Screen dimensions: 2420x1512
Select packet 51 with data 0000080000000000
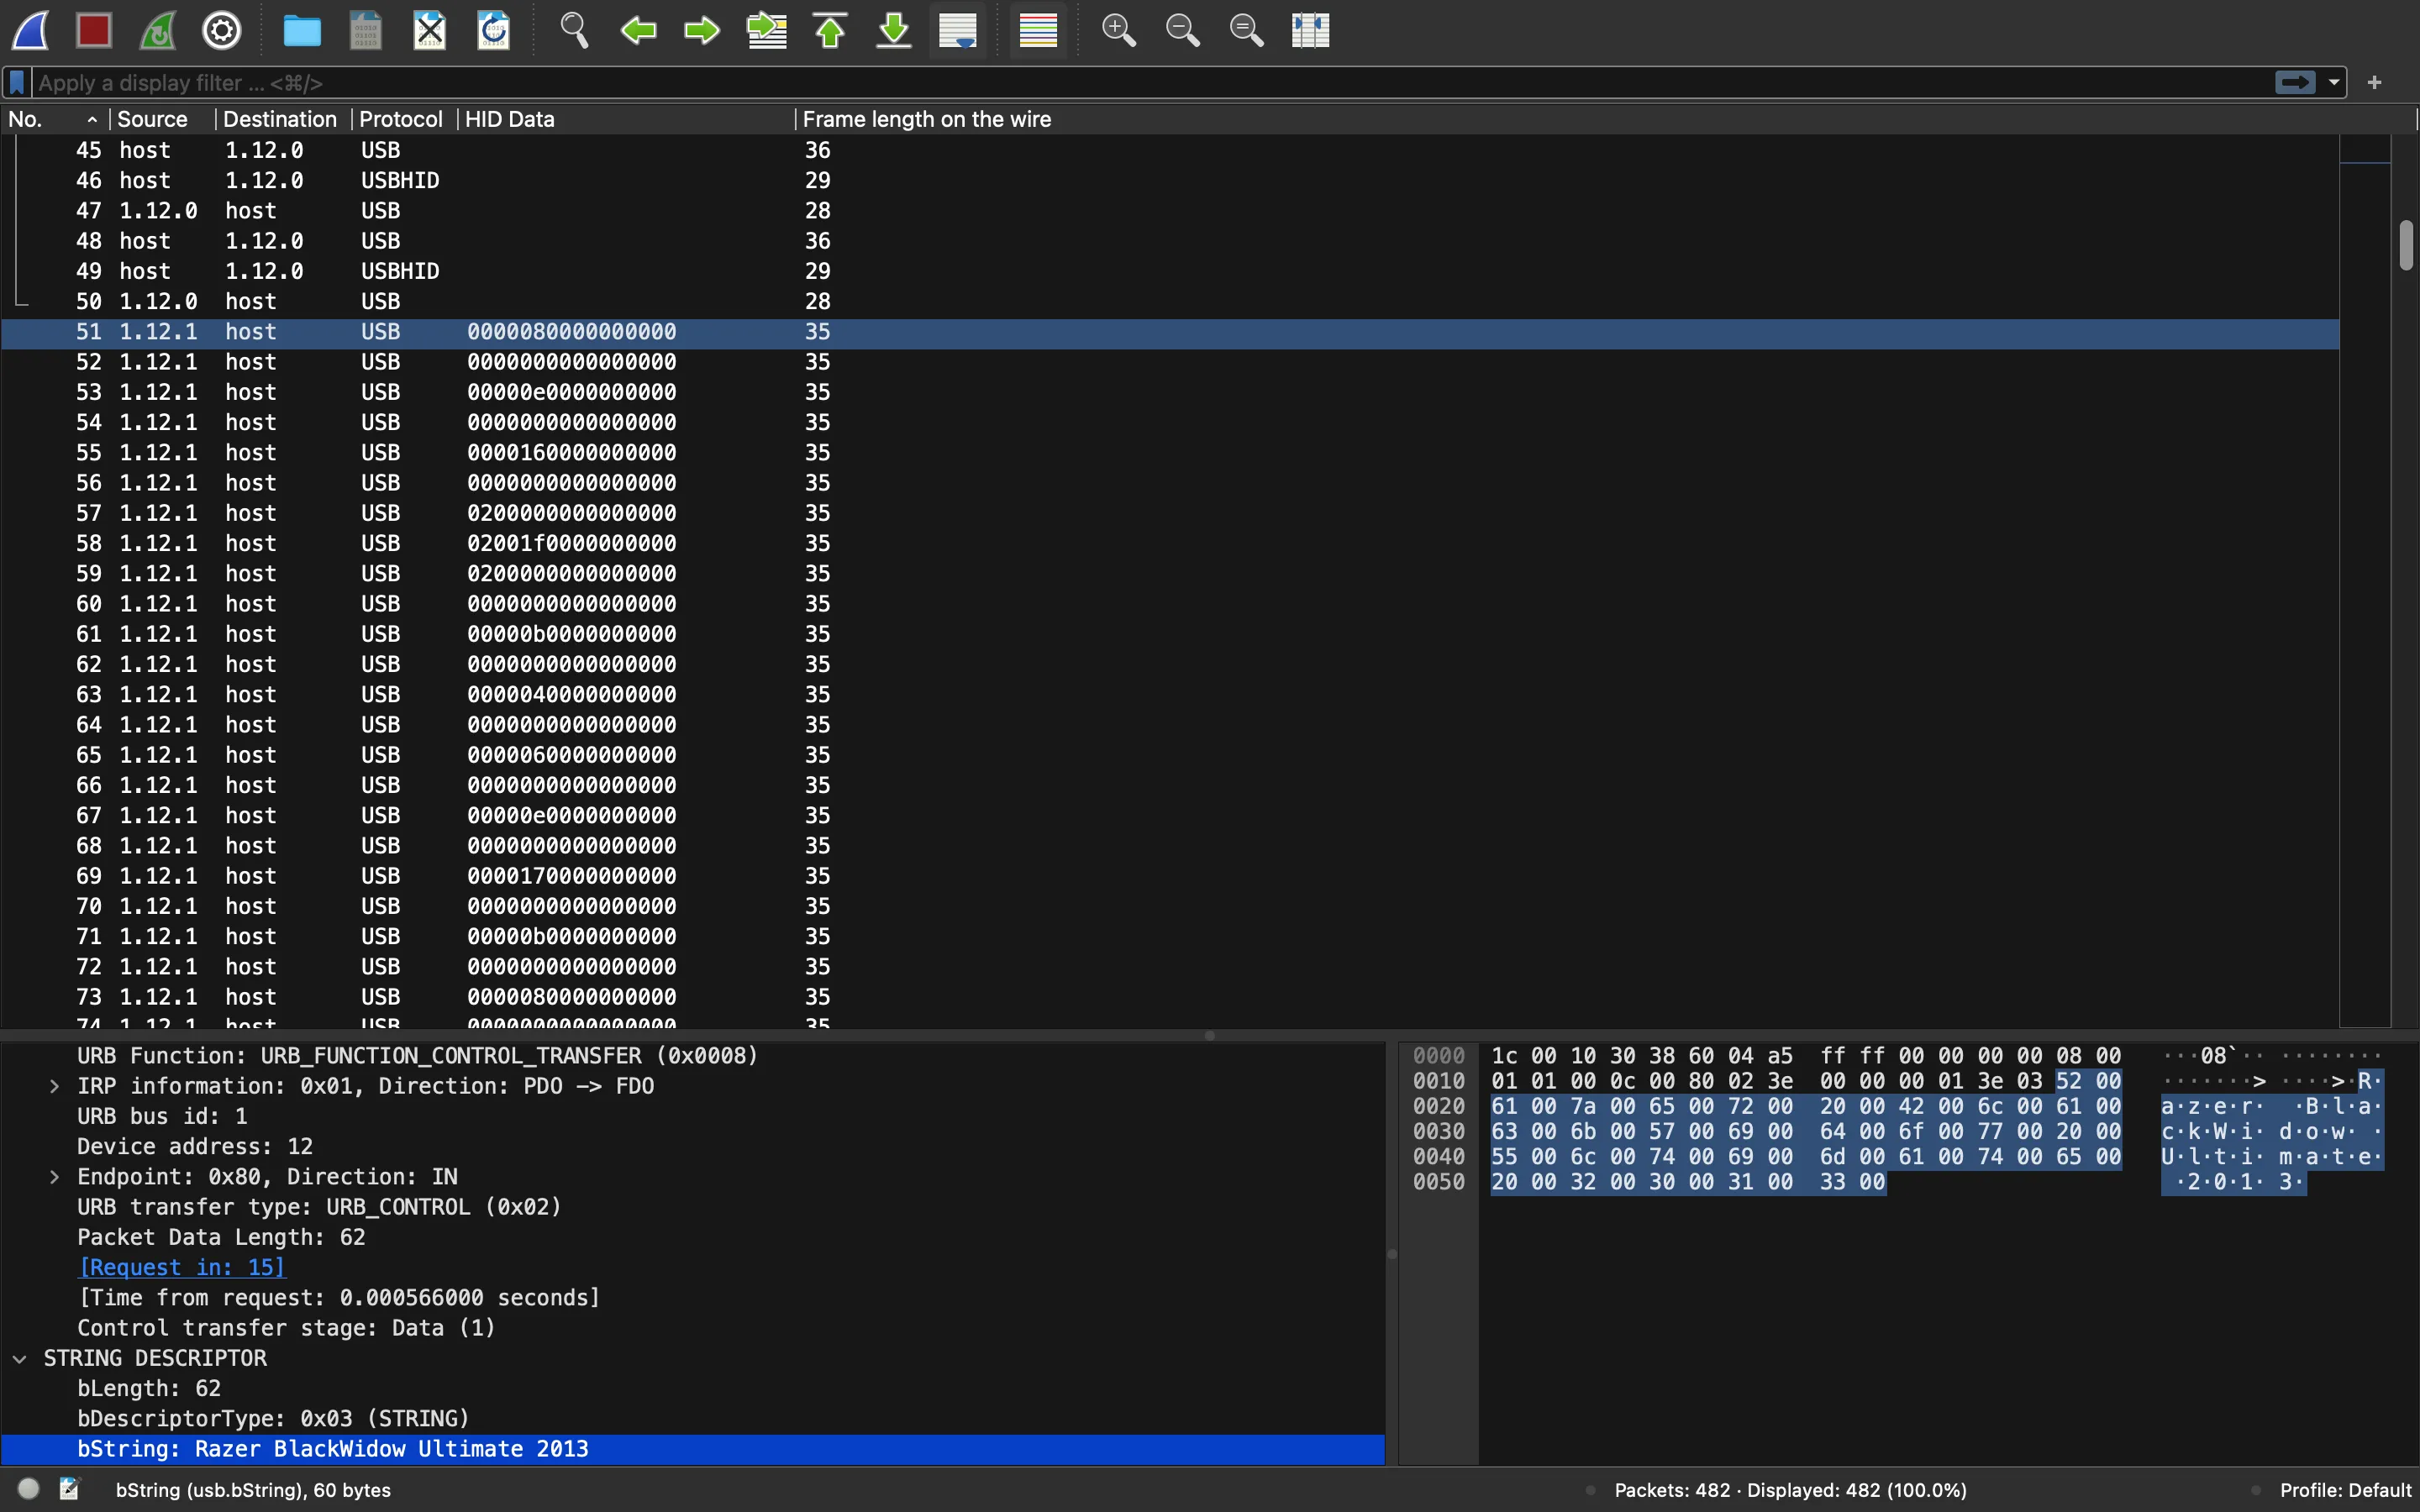(x=1170, y=331)
